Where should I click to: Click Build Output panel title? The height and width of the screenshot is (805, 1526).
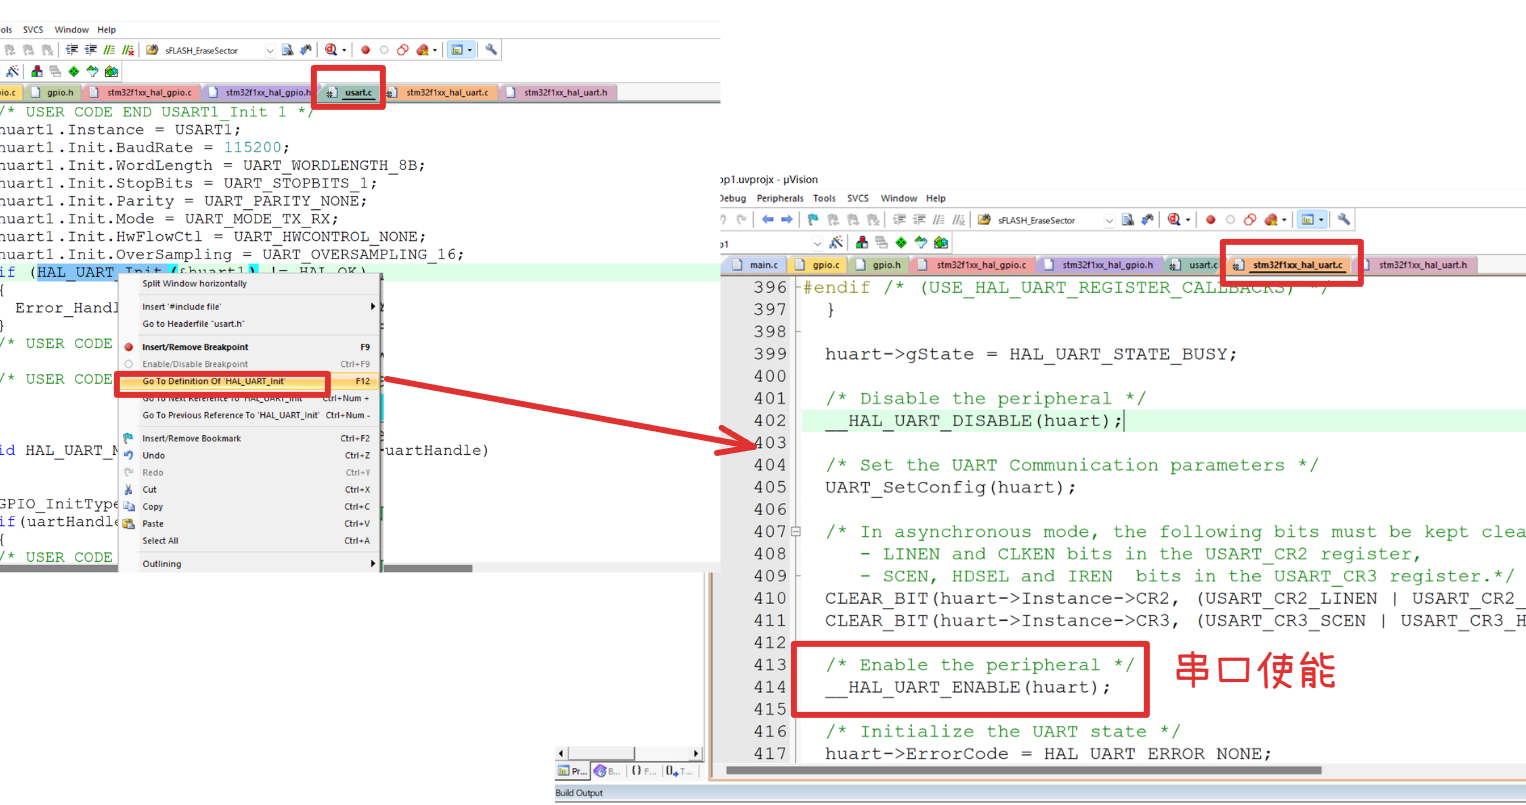[579, 793]
